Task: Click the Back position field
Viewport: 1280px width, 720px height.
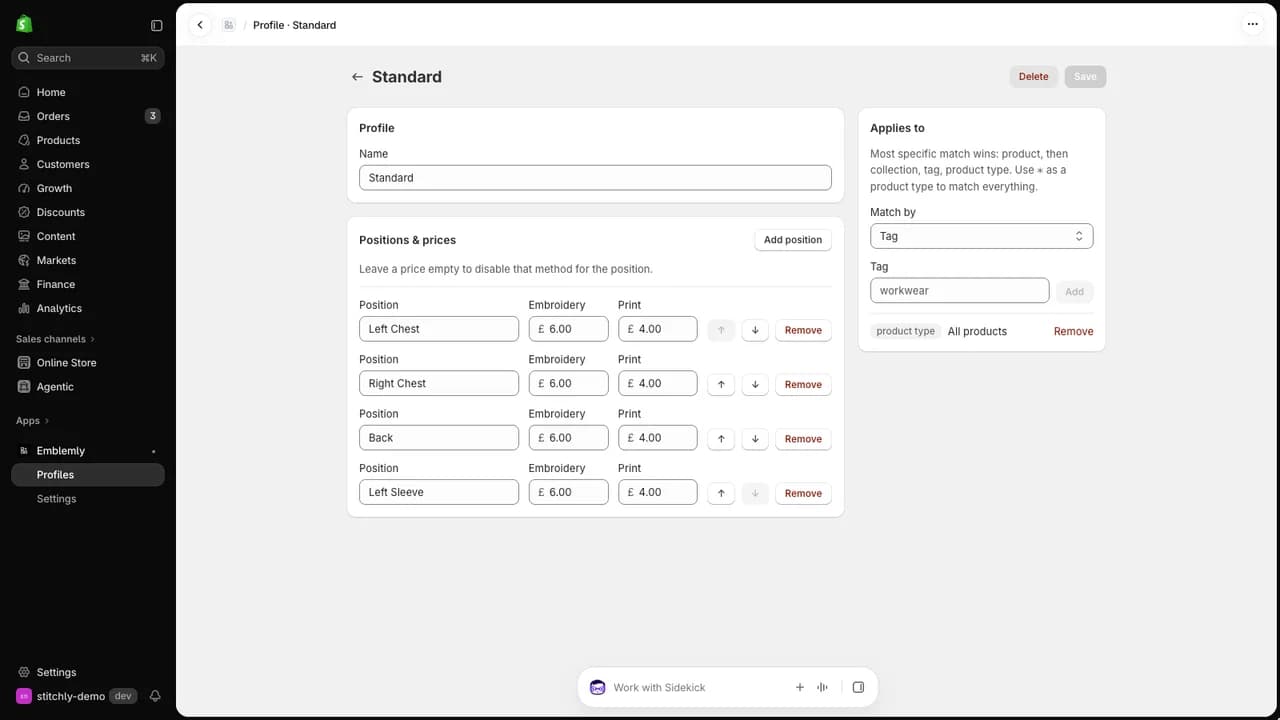Action: (x=439, y=438)
